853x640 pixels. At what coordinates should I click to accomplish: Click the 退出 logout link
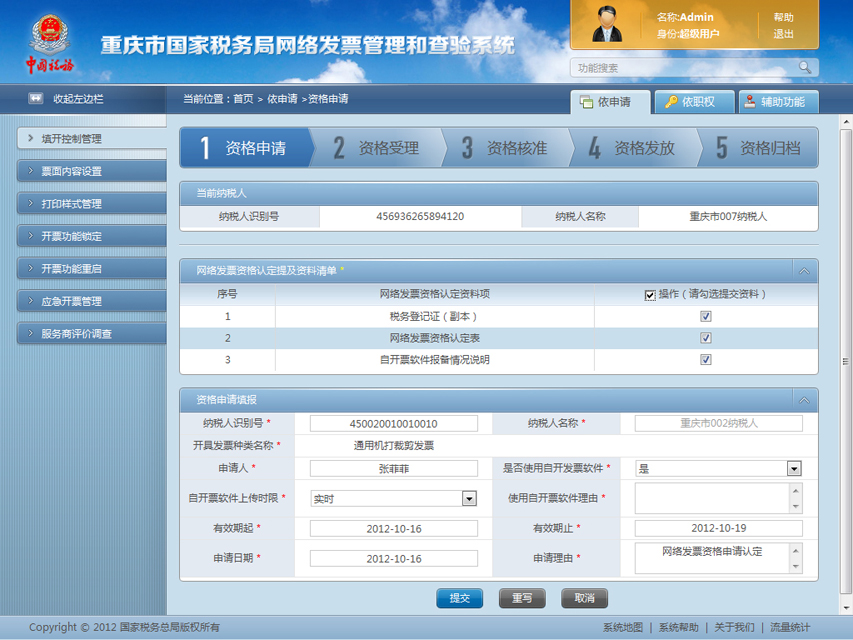coord(783,34)
